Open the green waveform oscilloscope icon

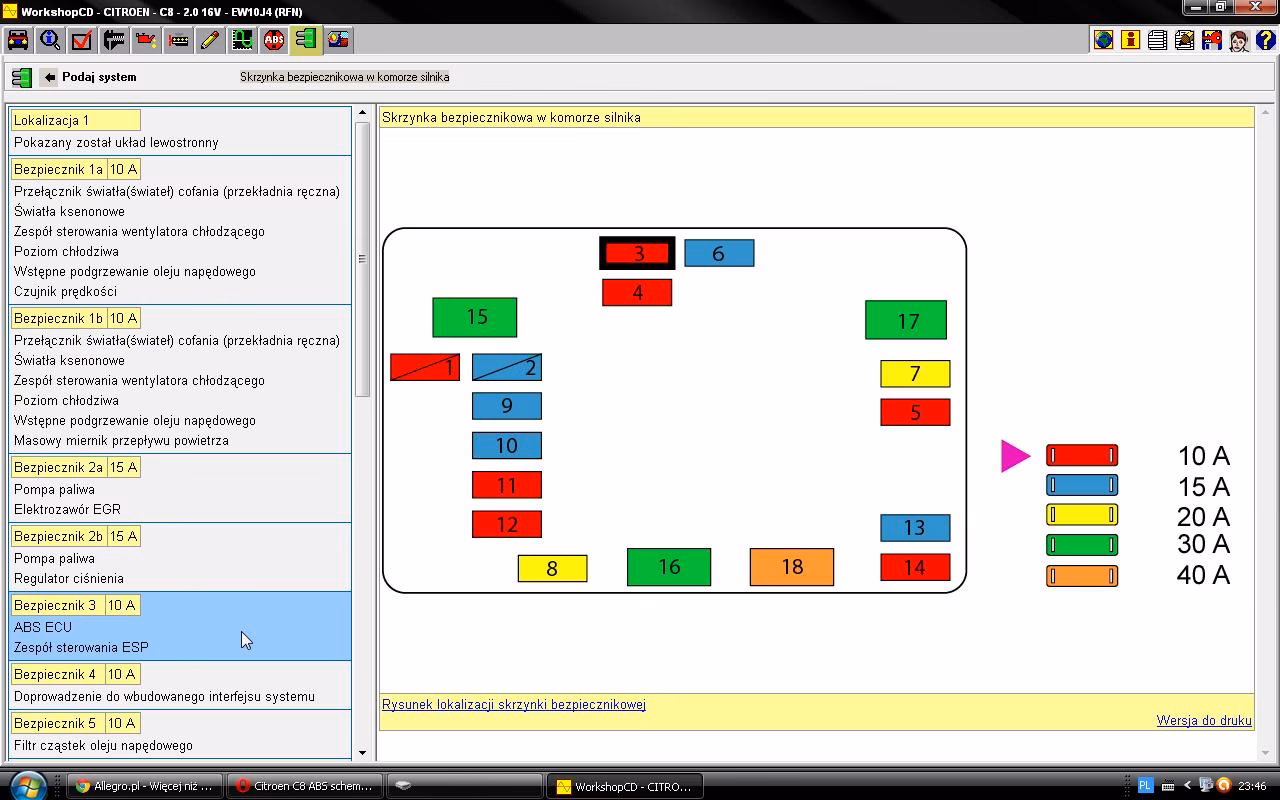pos(242,40)
